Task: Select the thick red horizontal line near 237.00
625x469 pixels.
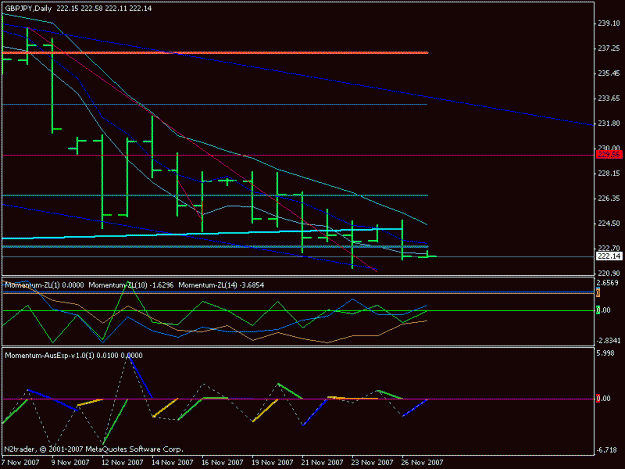Action: click(x=215, y=53)
